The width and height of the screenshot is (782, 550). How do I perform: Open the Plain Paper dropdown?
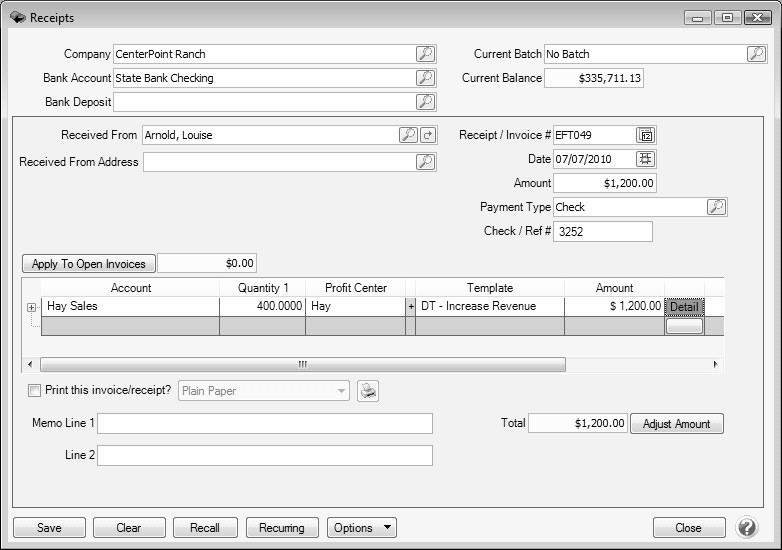[342, 391]
